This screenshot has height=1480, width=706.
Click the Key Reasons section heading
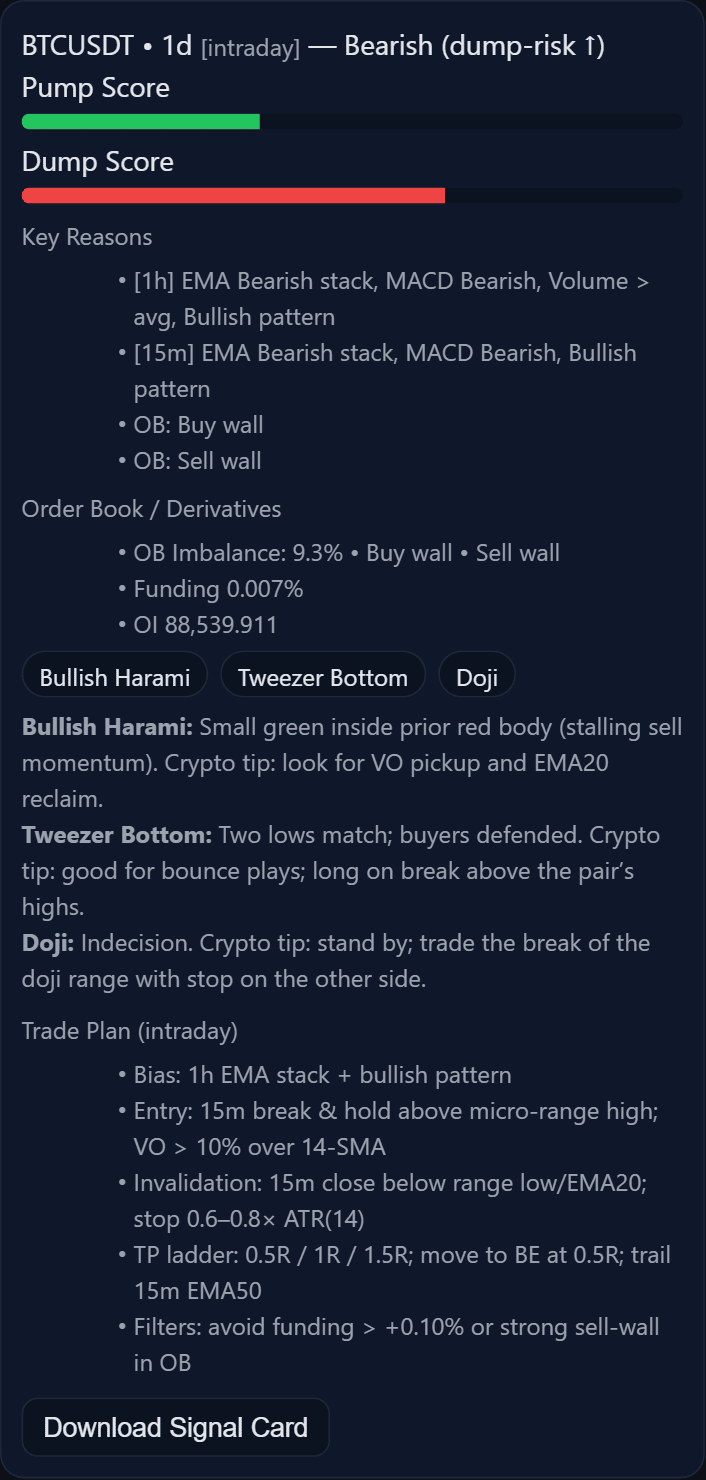coord(87,237)
